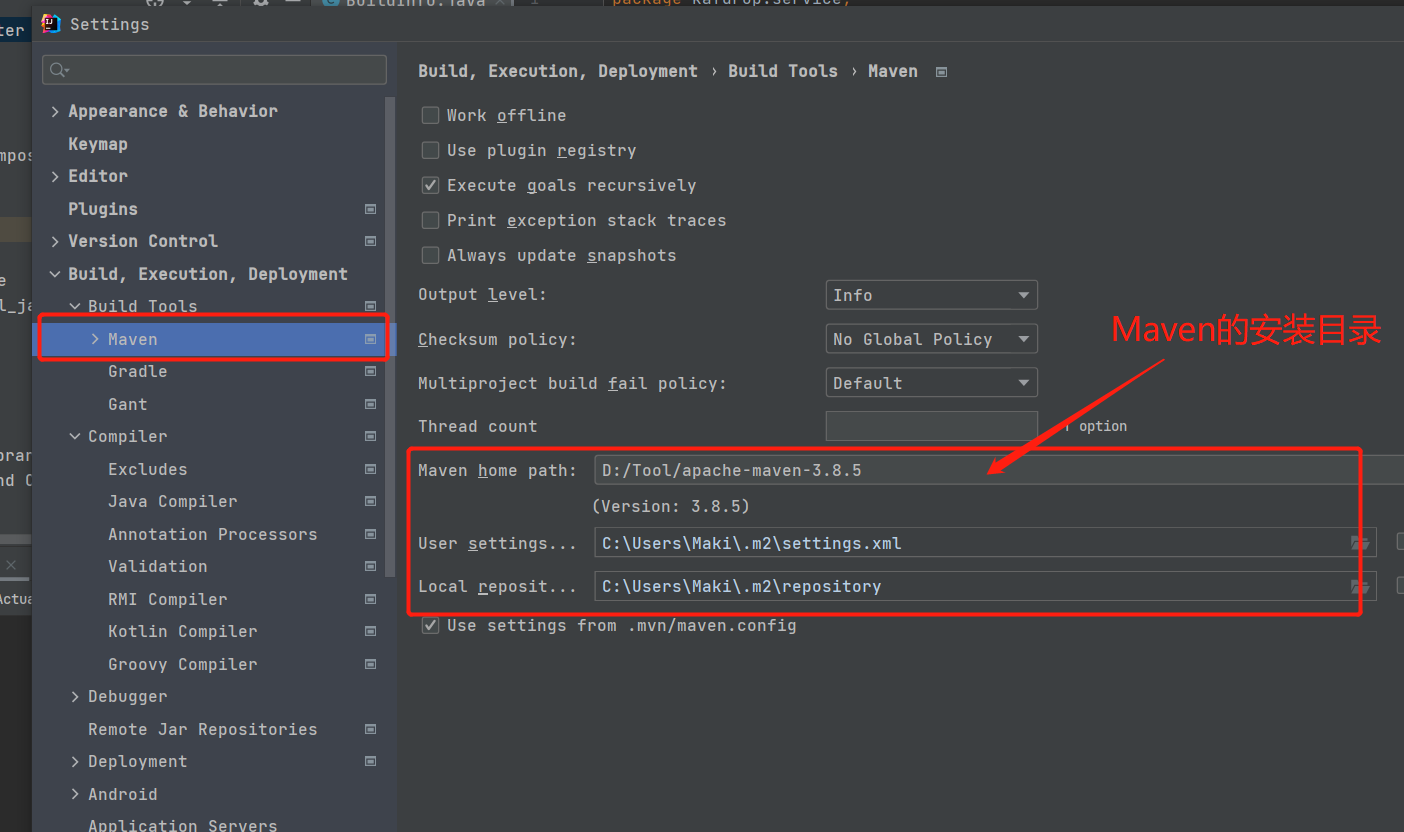
Task: Click the project-level icon beside Validation
Action: pyautogui.click(x=371, y=566)
